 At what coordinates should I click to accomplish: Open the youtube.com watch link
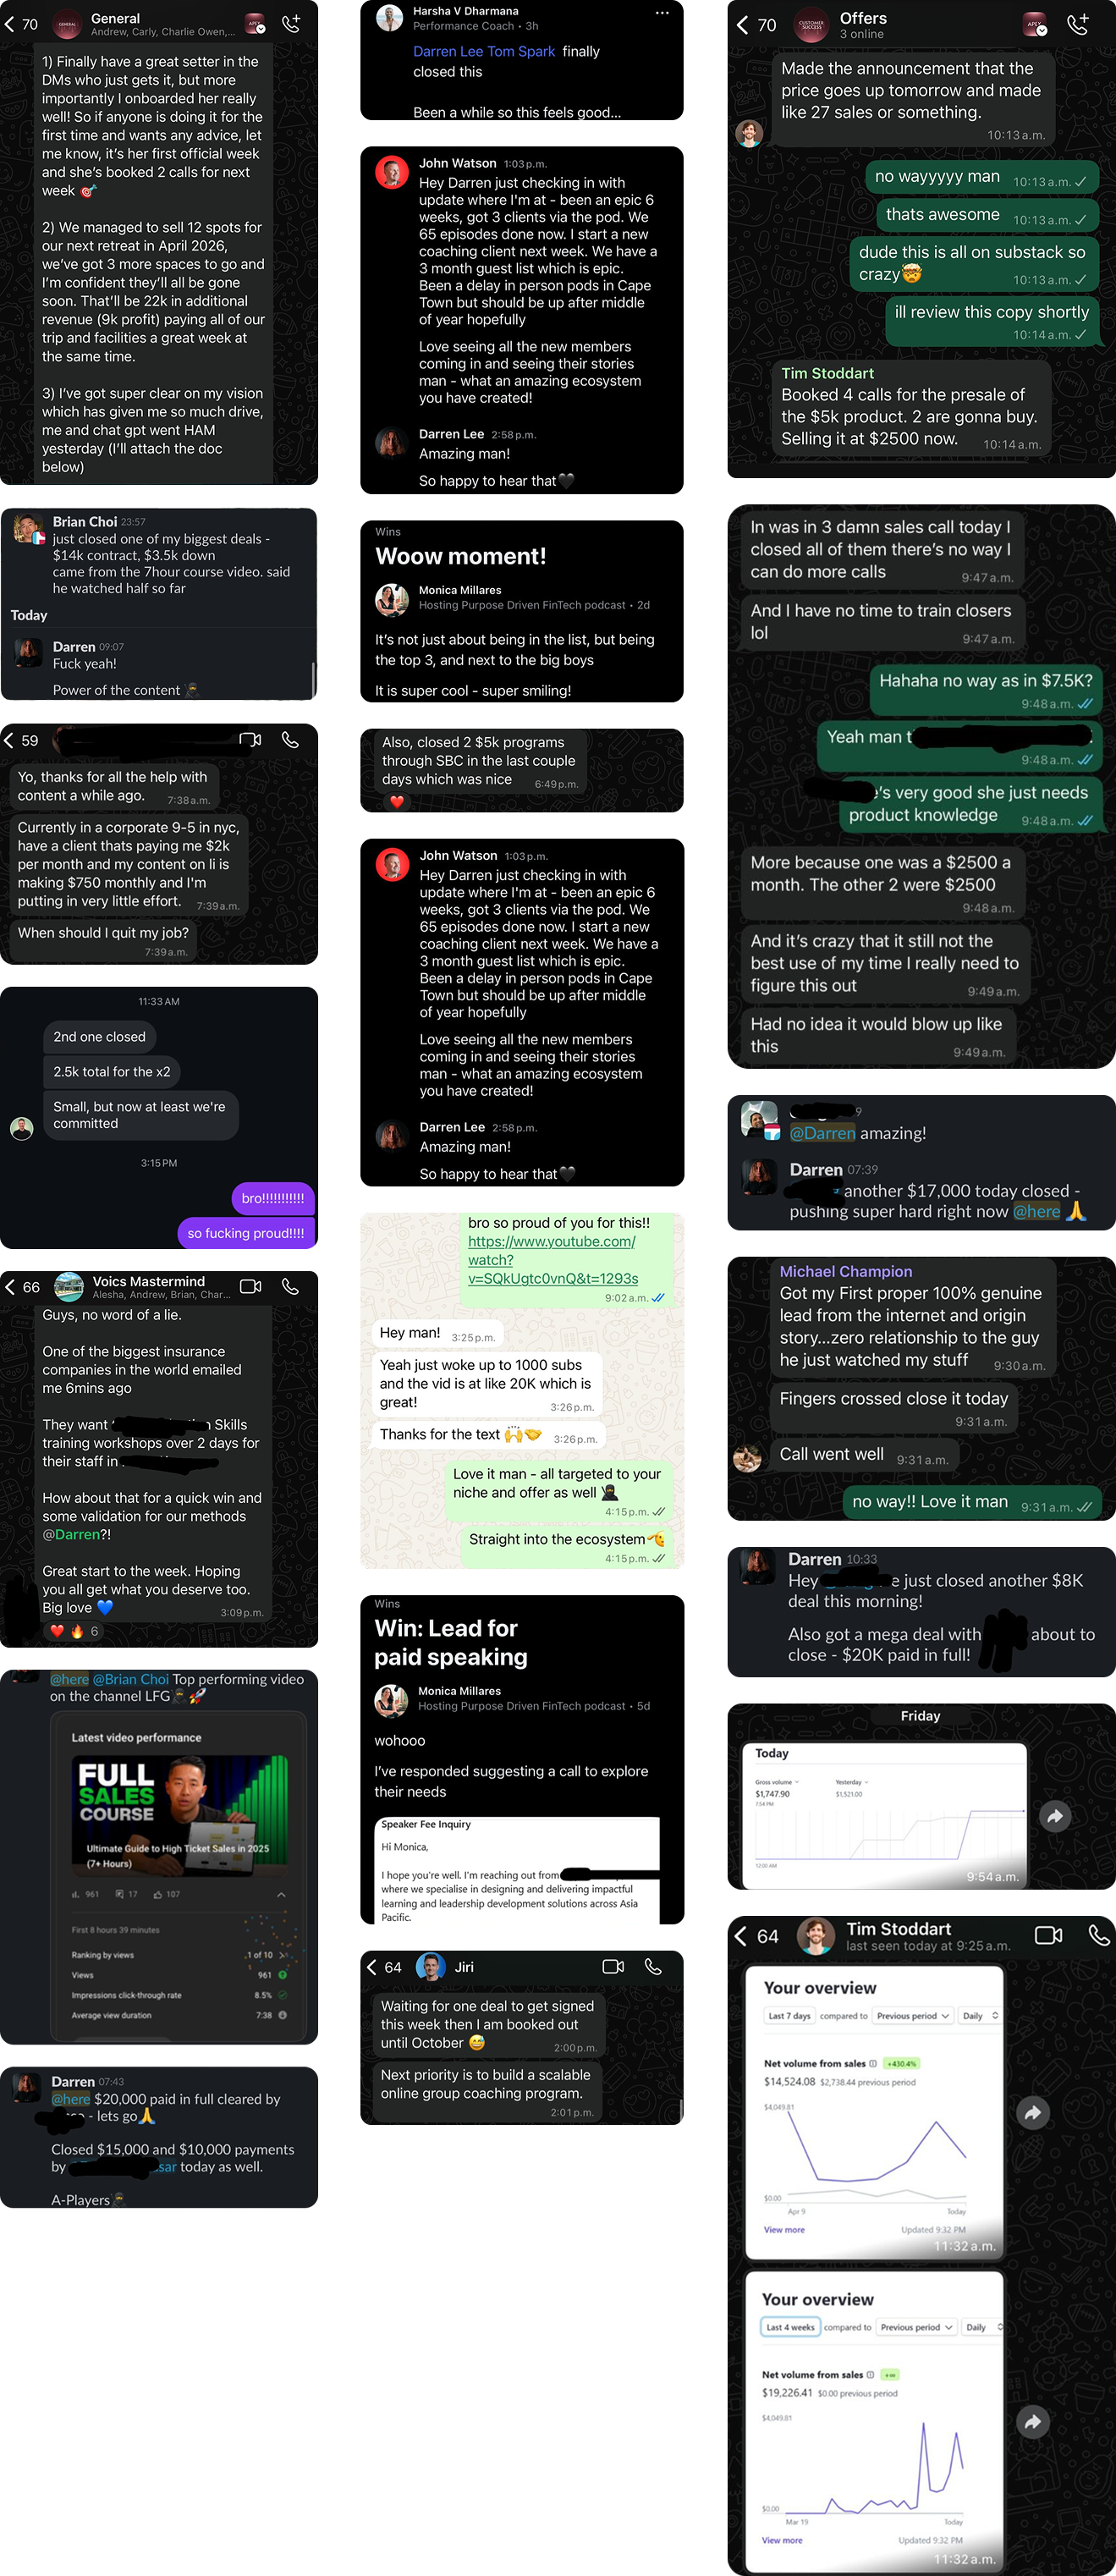click(x=552, y=1260)
